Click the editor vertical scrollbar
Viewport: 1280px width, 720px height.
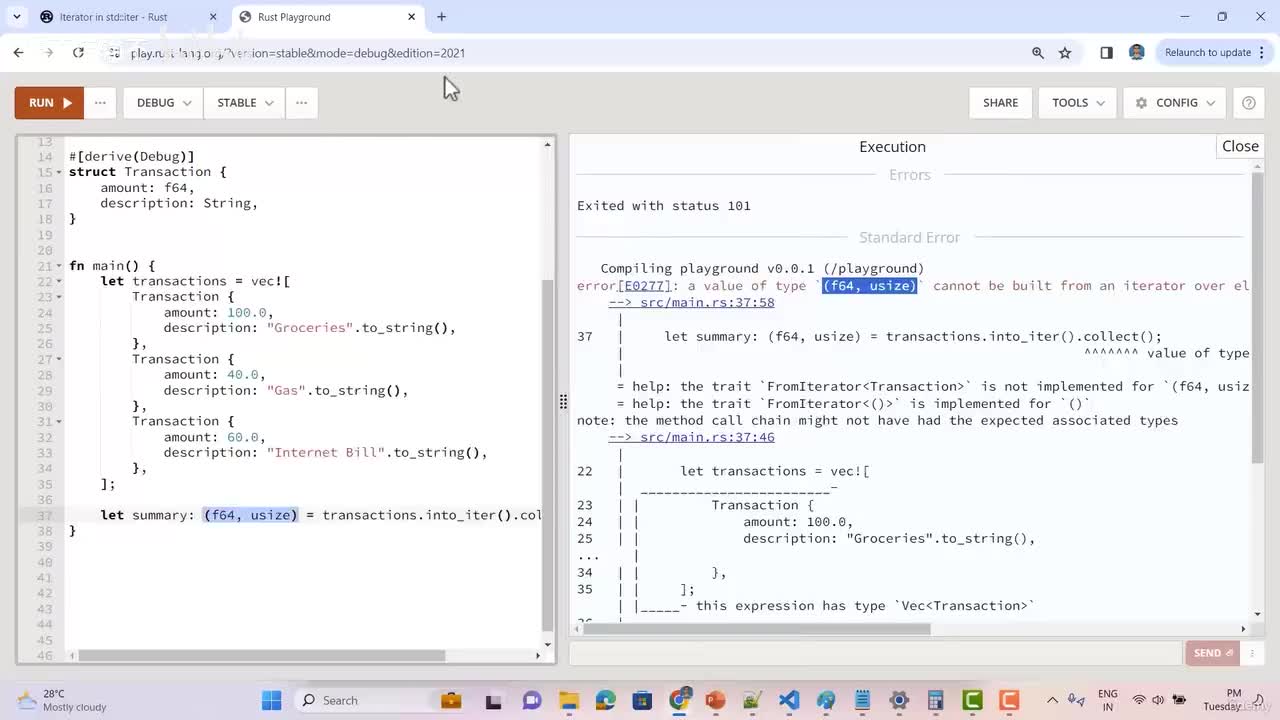[x=547, y=455]
